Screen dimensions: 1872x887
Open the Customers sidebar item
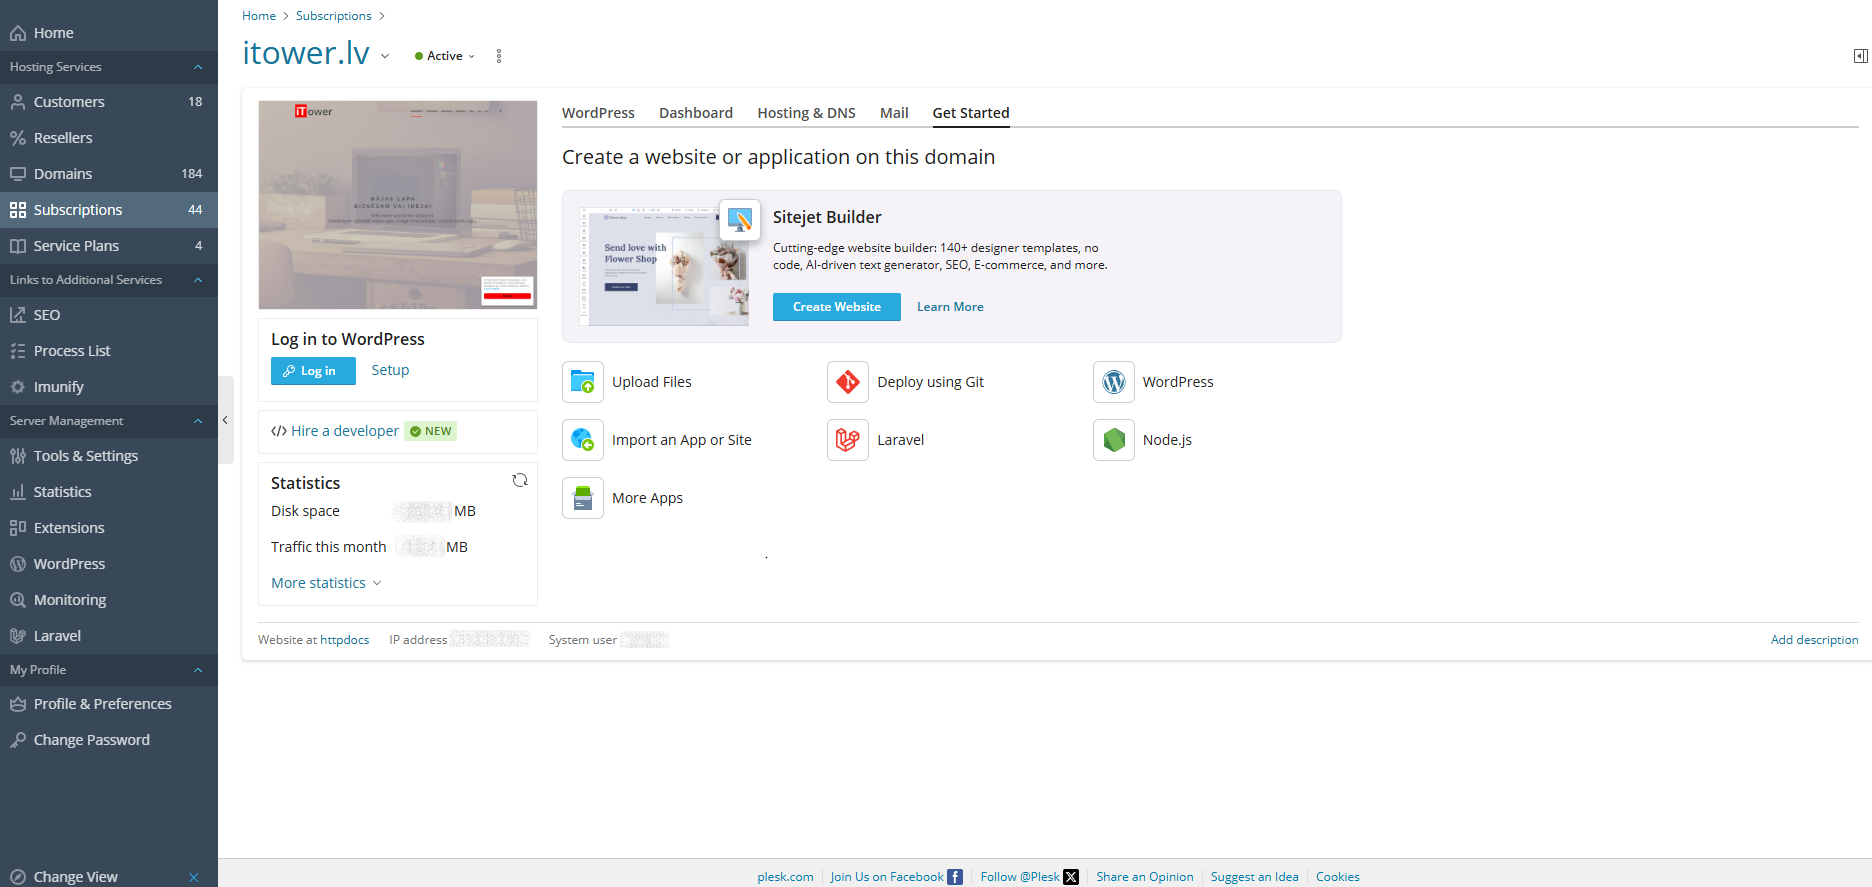click(108, 102)
